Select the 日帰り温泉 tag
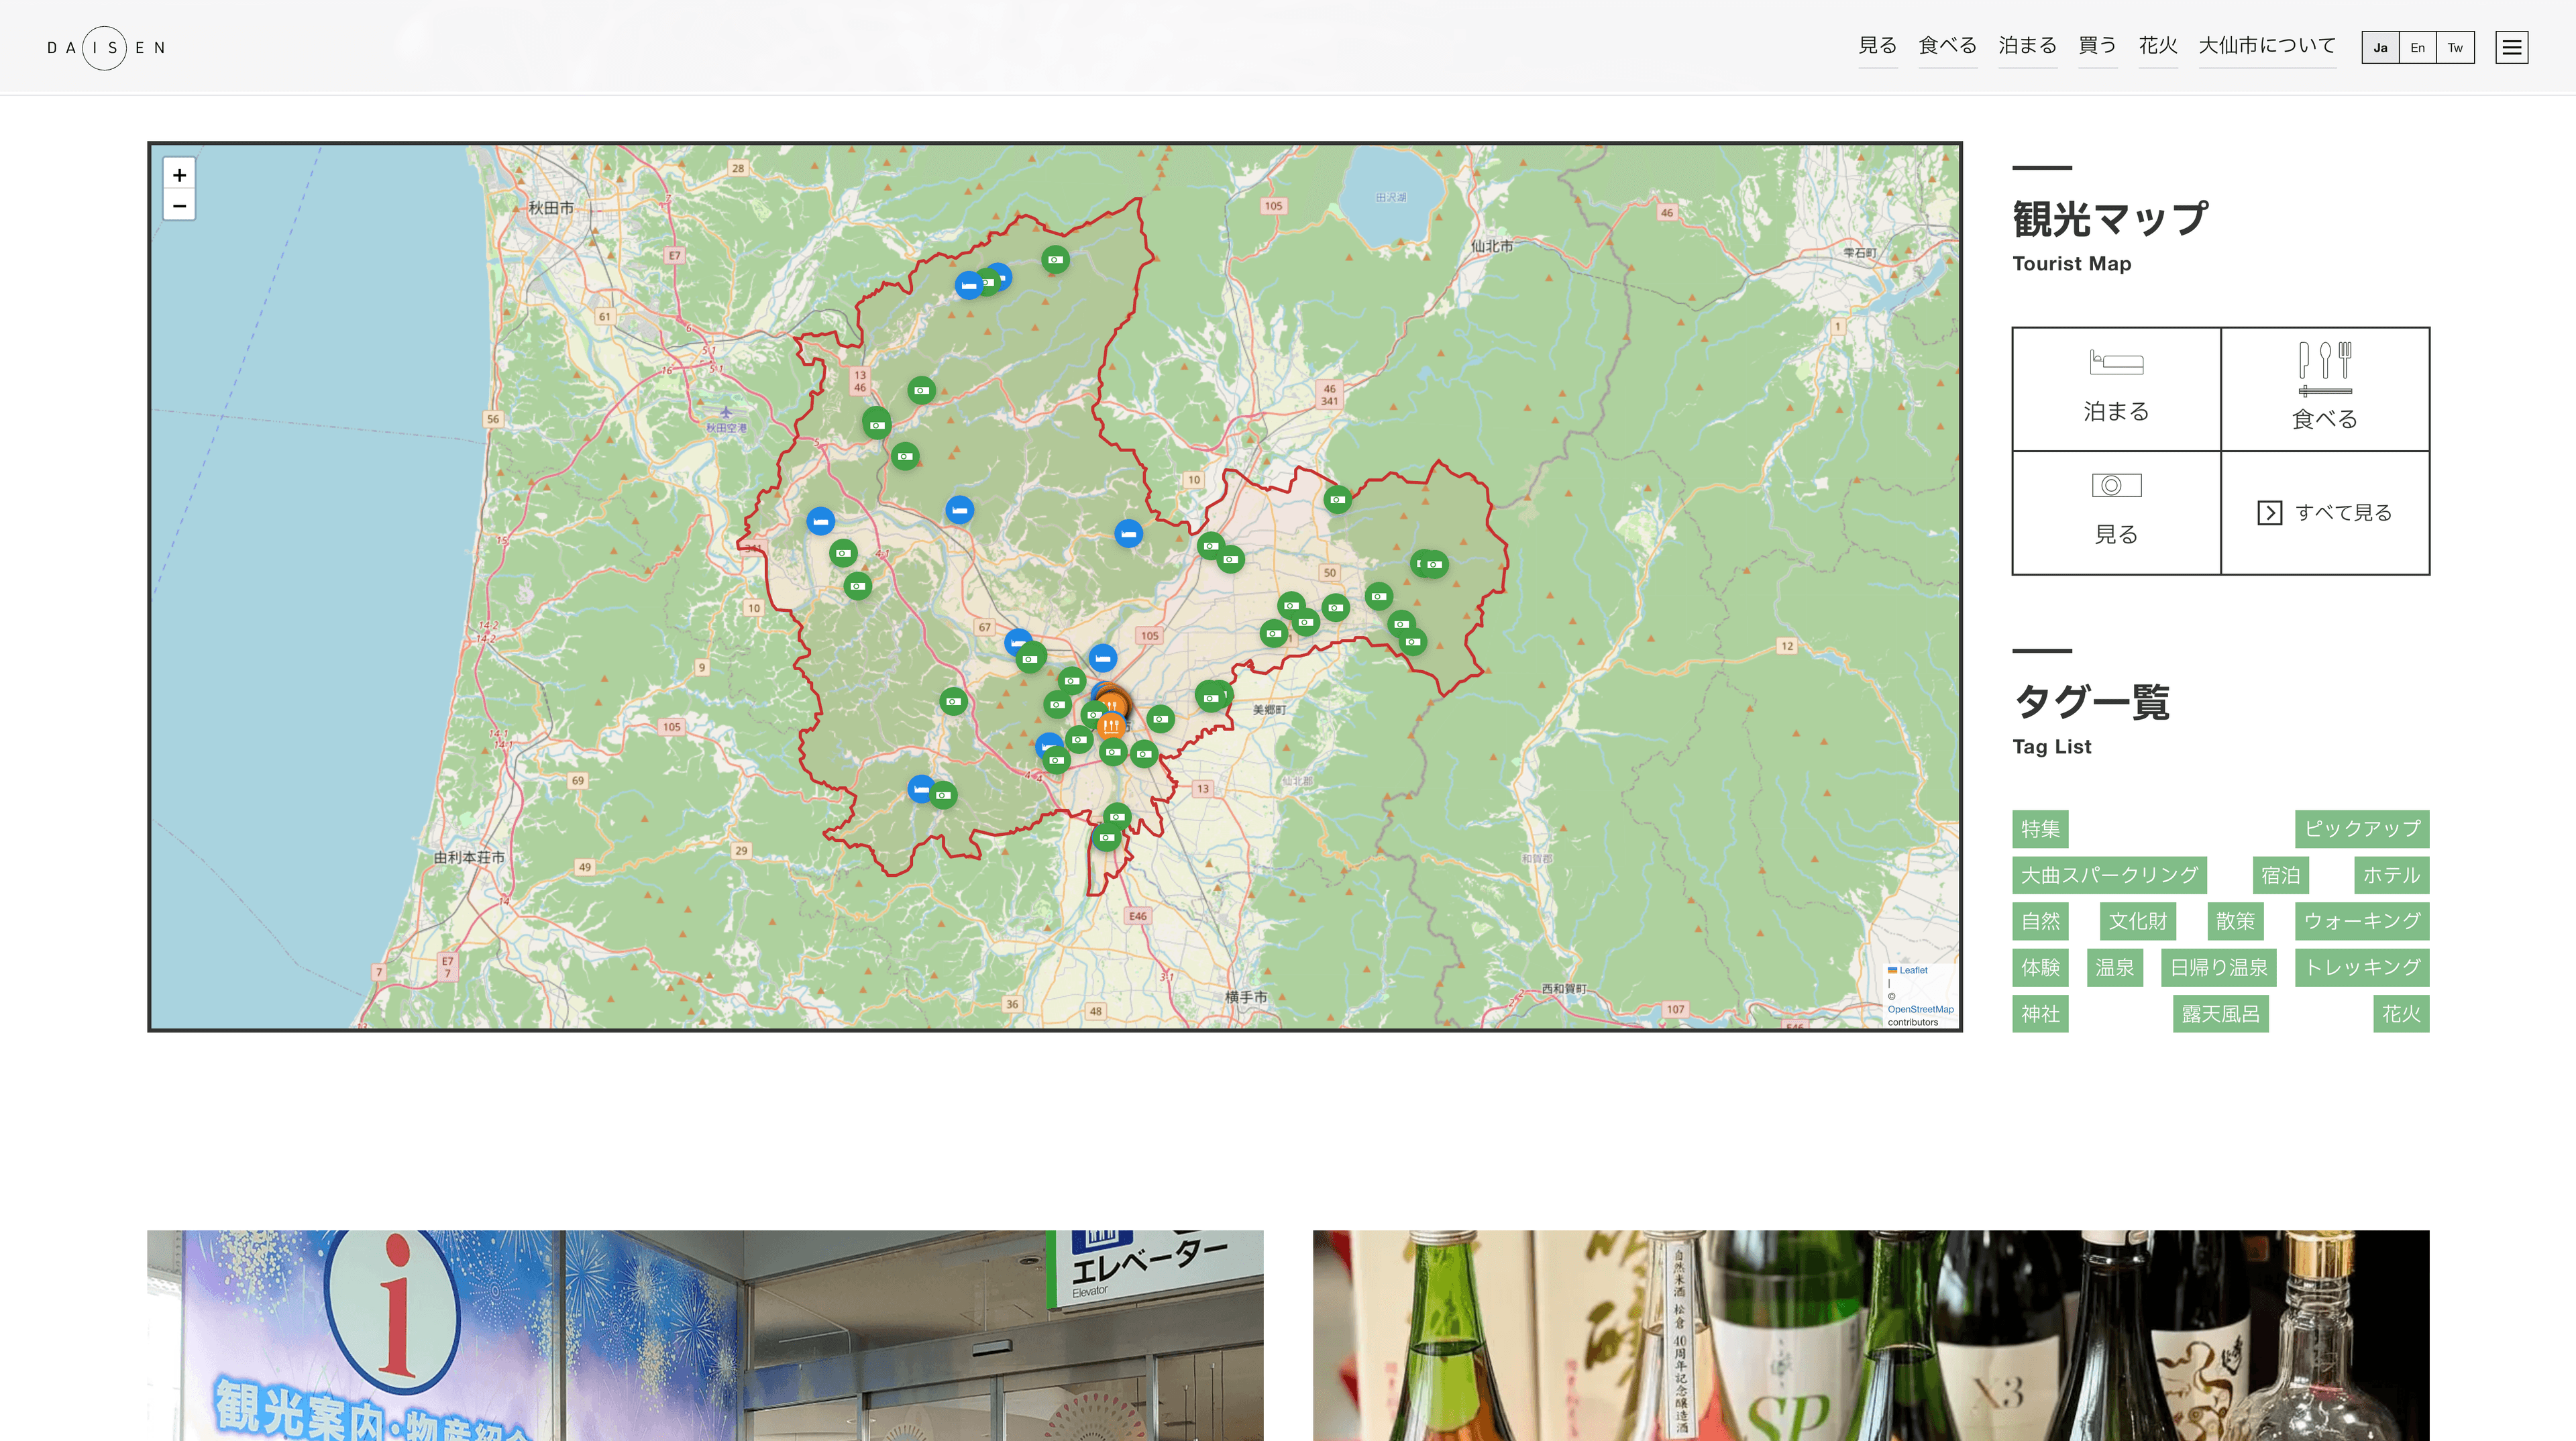 [2219, 968]
